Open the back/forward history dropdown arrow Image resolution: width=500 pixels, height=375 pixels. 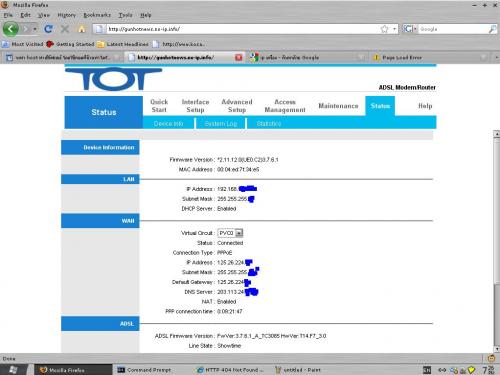35,29
